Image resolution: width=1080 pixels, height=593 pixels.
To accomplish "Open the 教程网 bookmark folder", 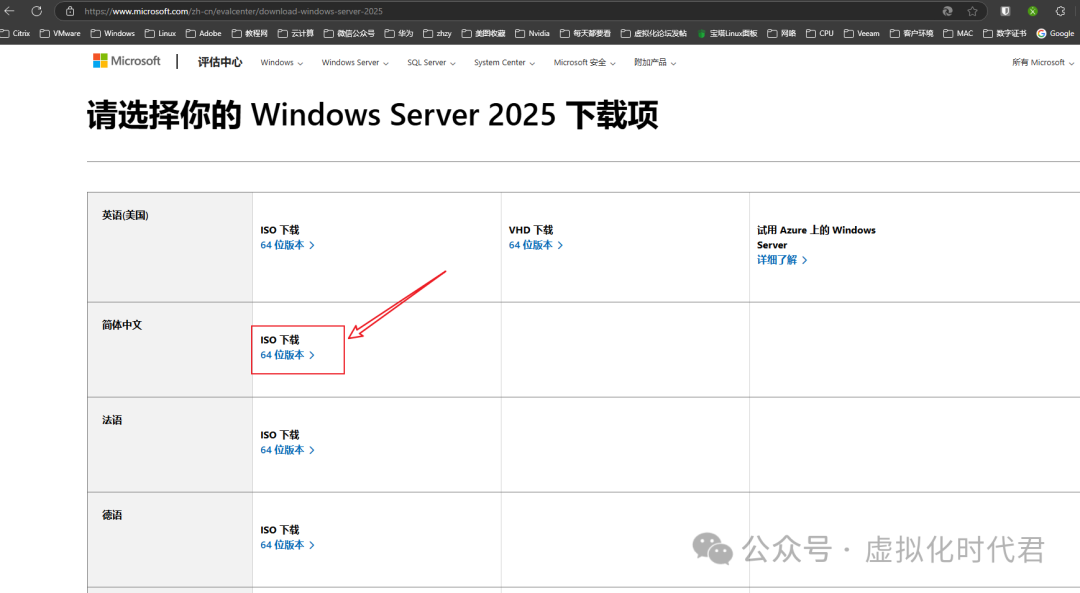I will tap(250, 33).
